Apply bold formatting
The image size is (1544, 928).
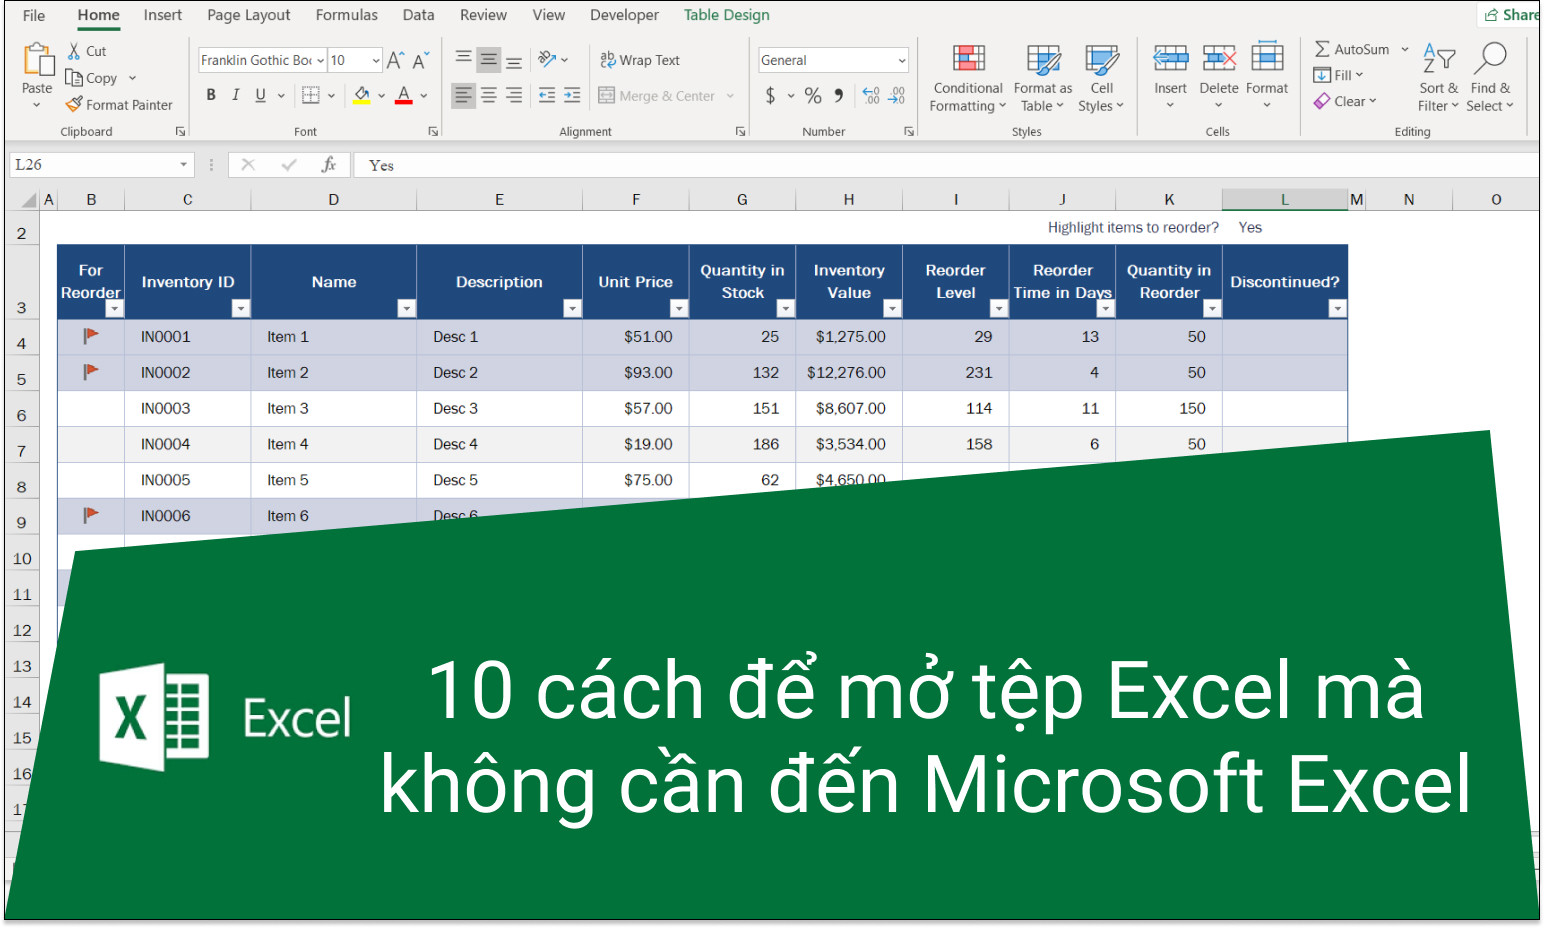(210, 95)
